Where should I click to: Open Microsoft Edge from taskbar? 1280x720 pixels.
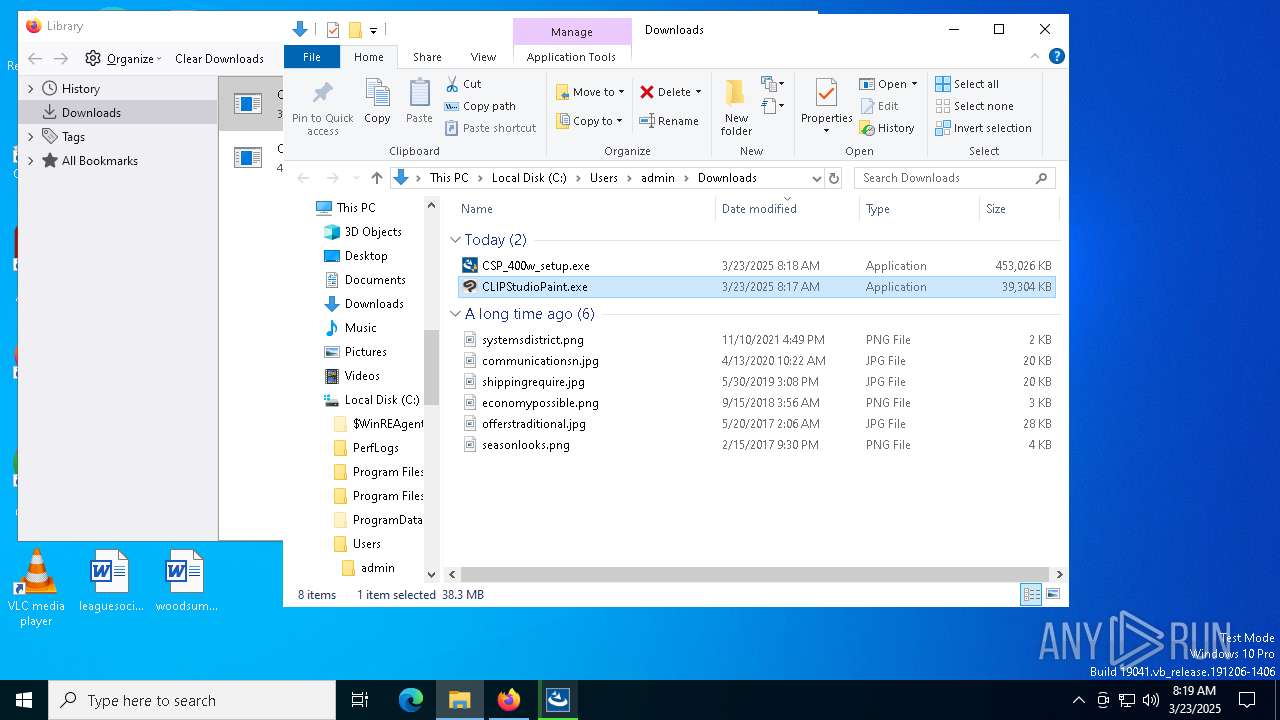(411, 700)
